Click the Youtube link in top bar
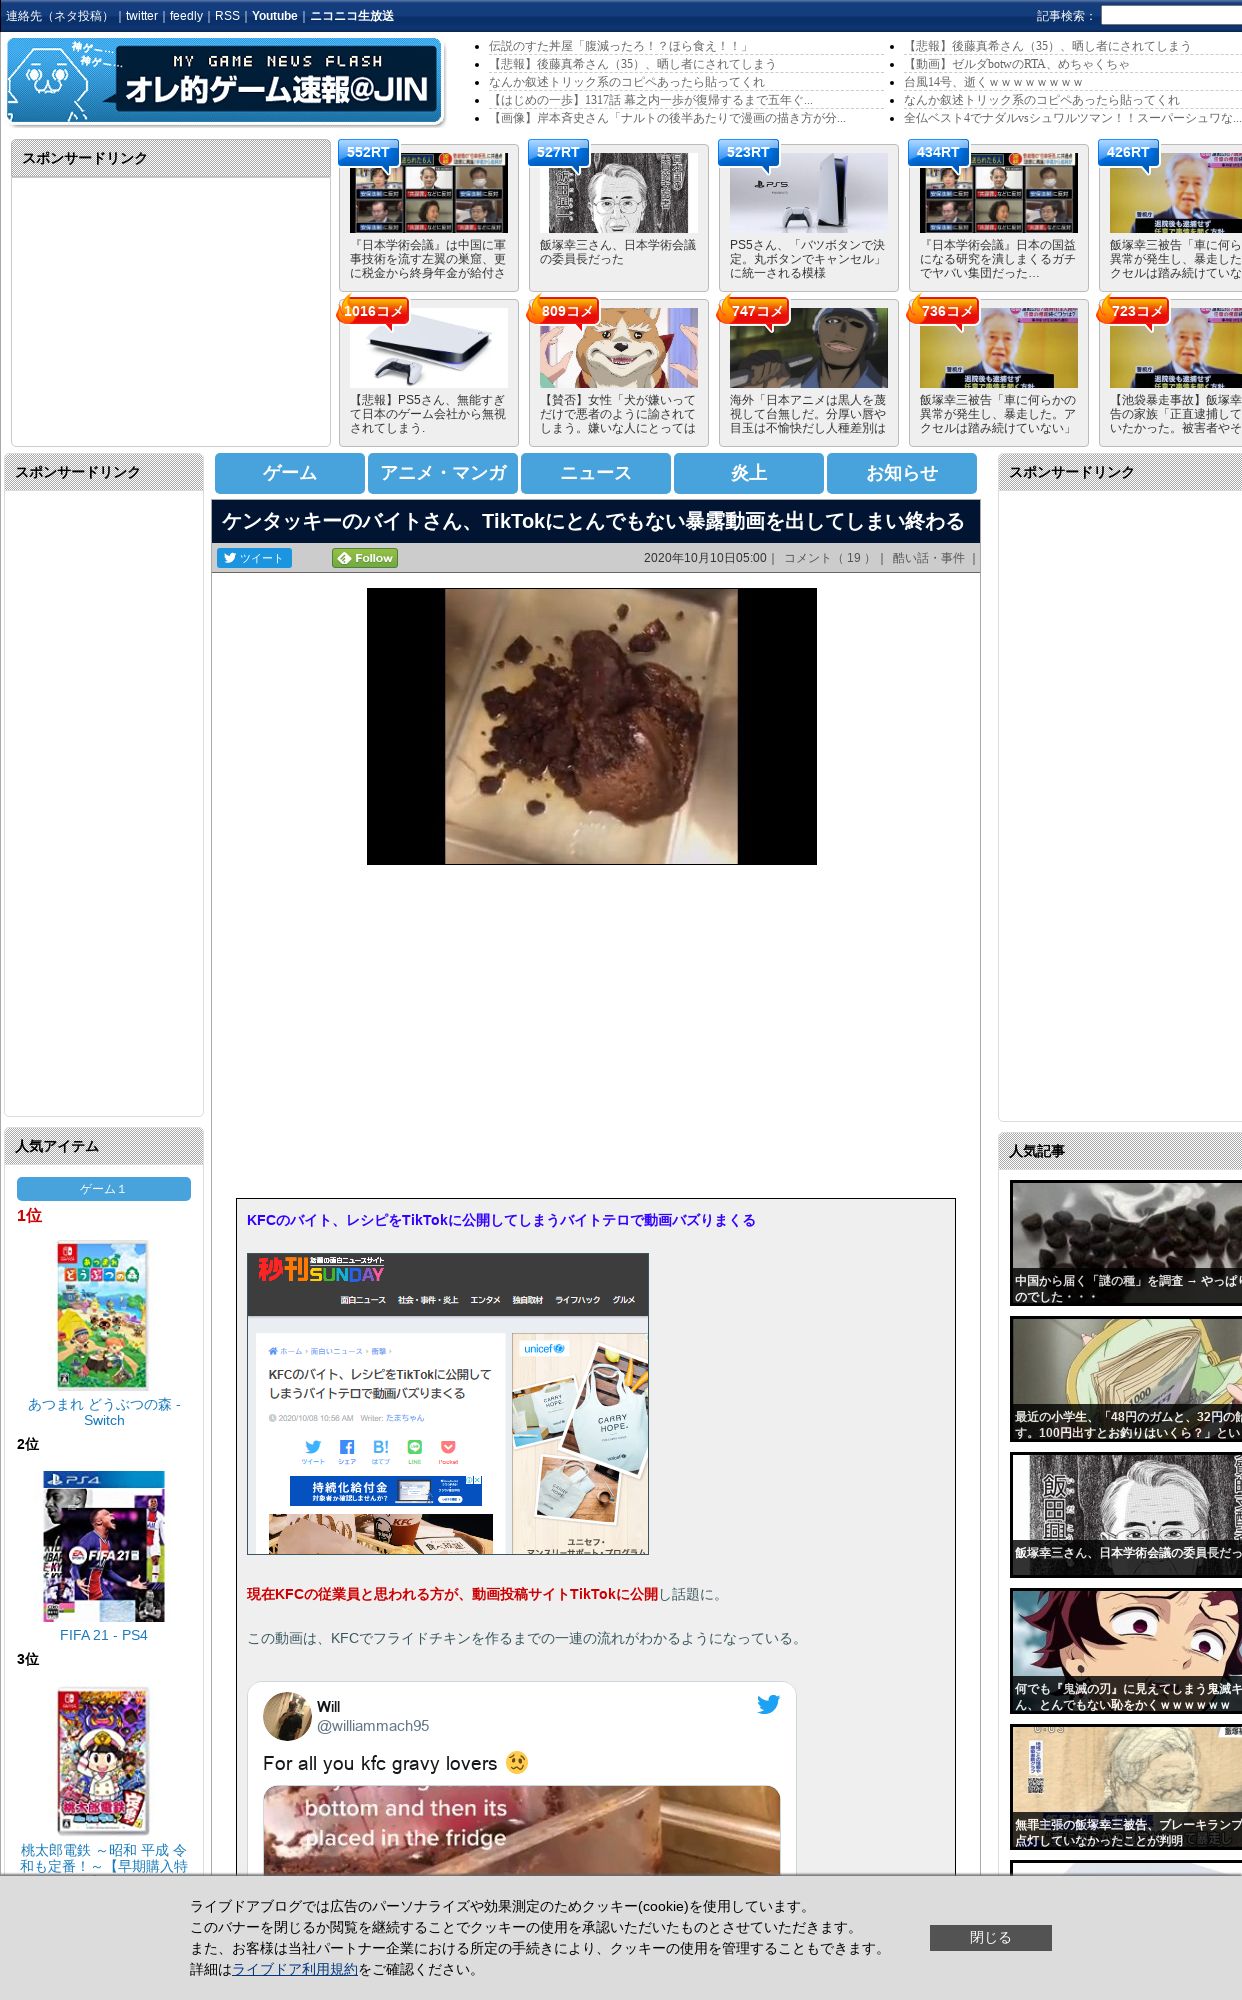The width and height of the screenshot is (1242, 2000). click(x=275, y=16)
